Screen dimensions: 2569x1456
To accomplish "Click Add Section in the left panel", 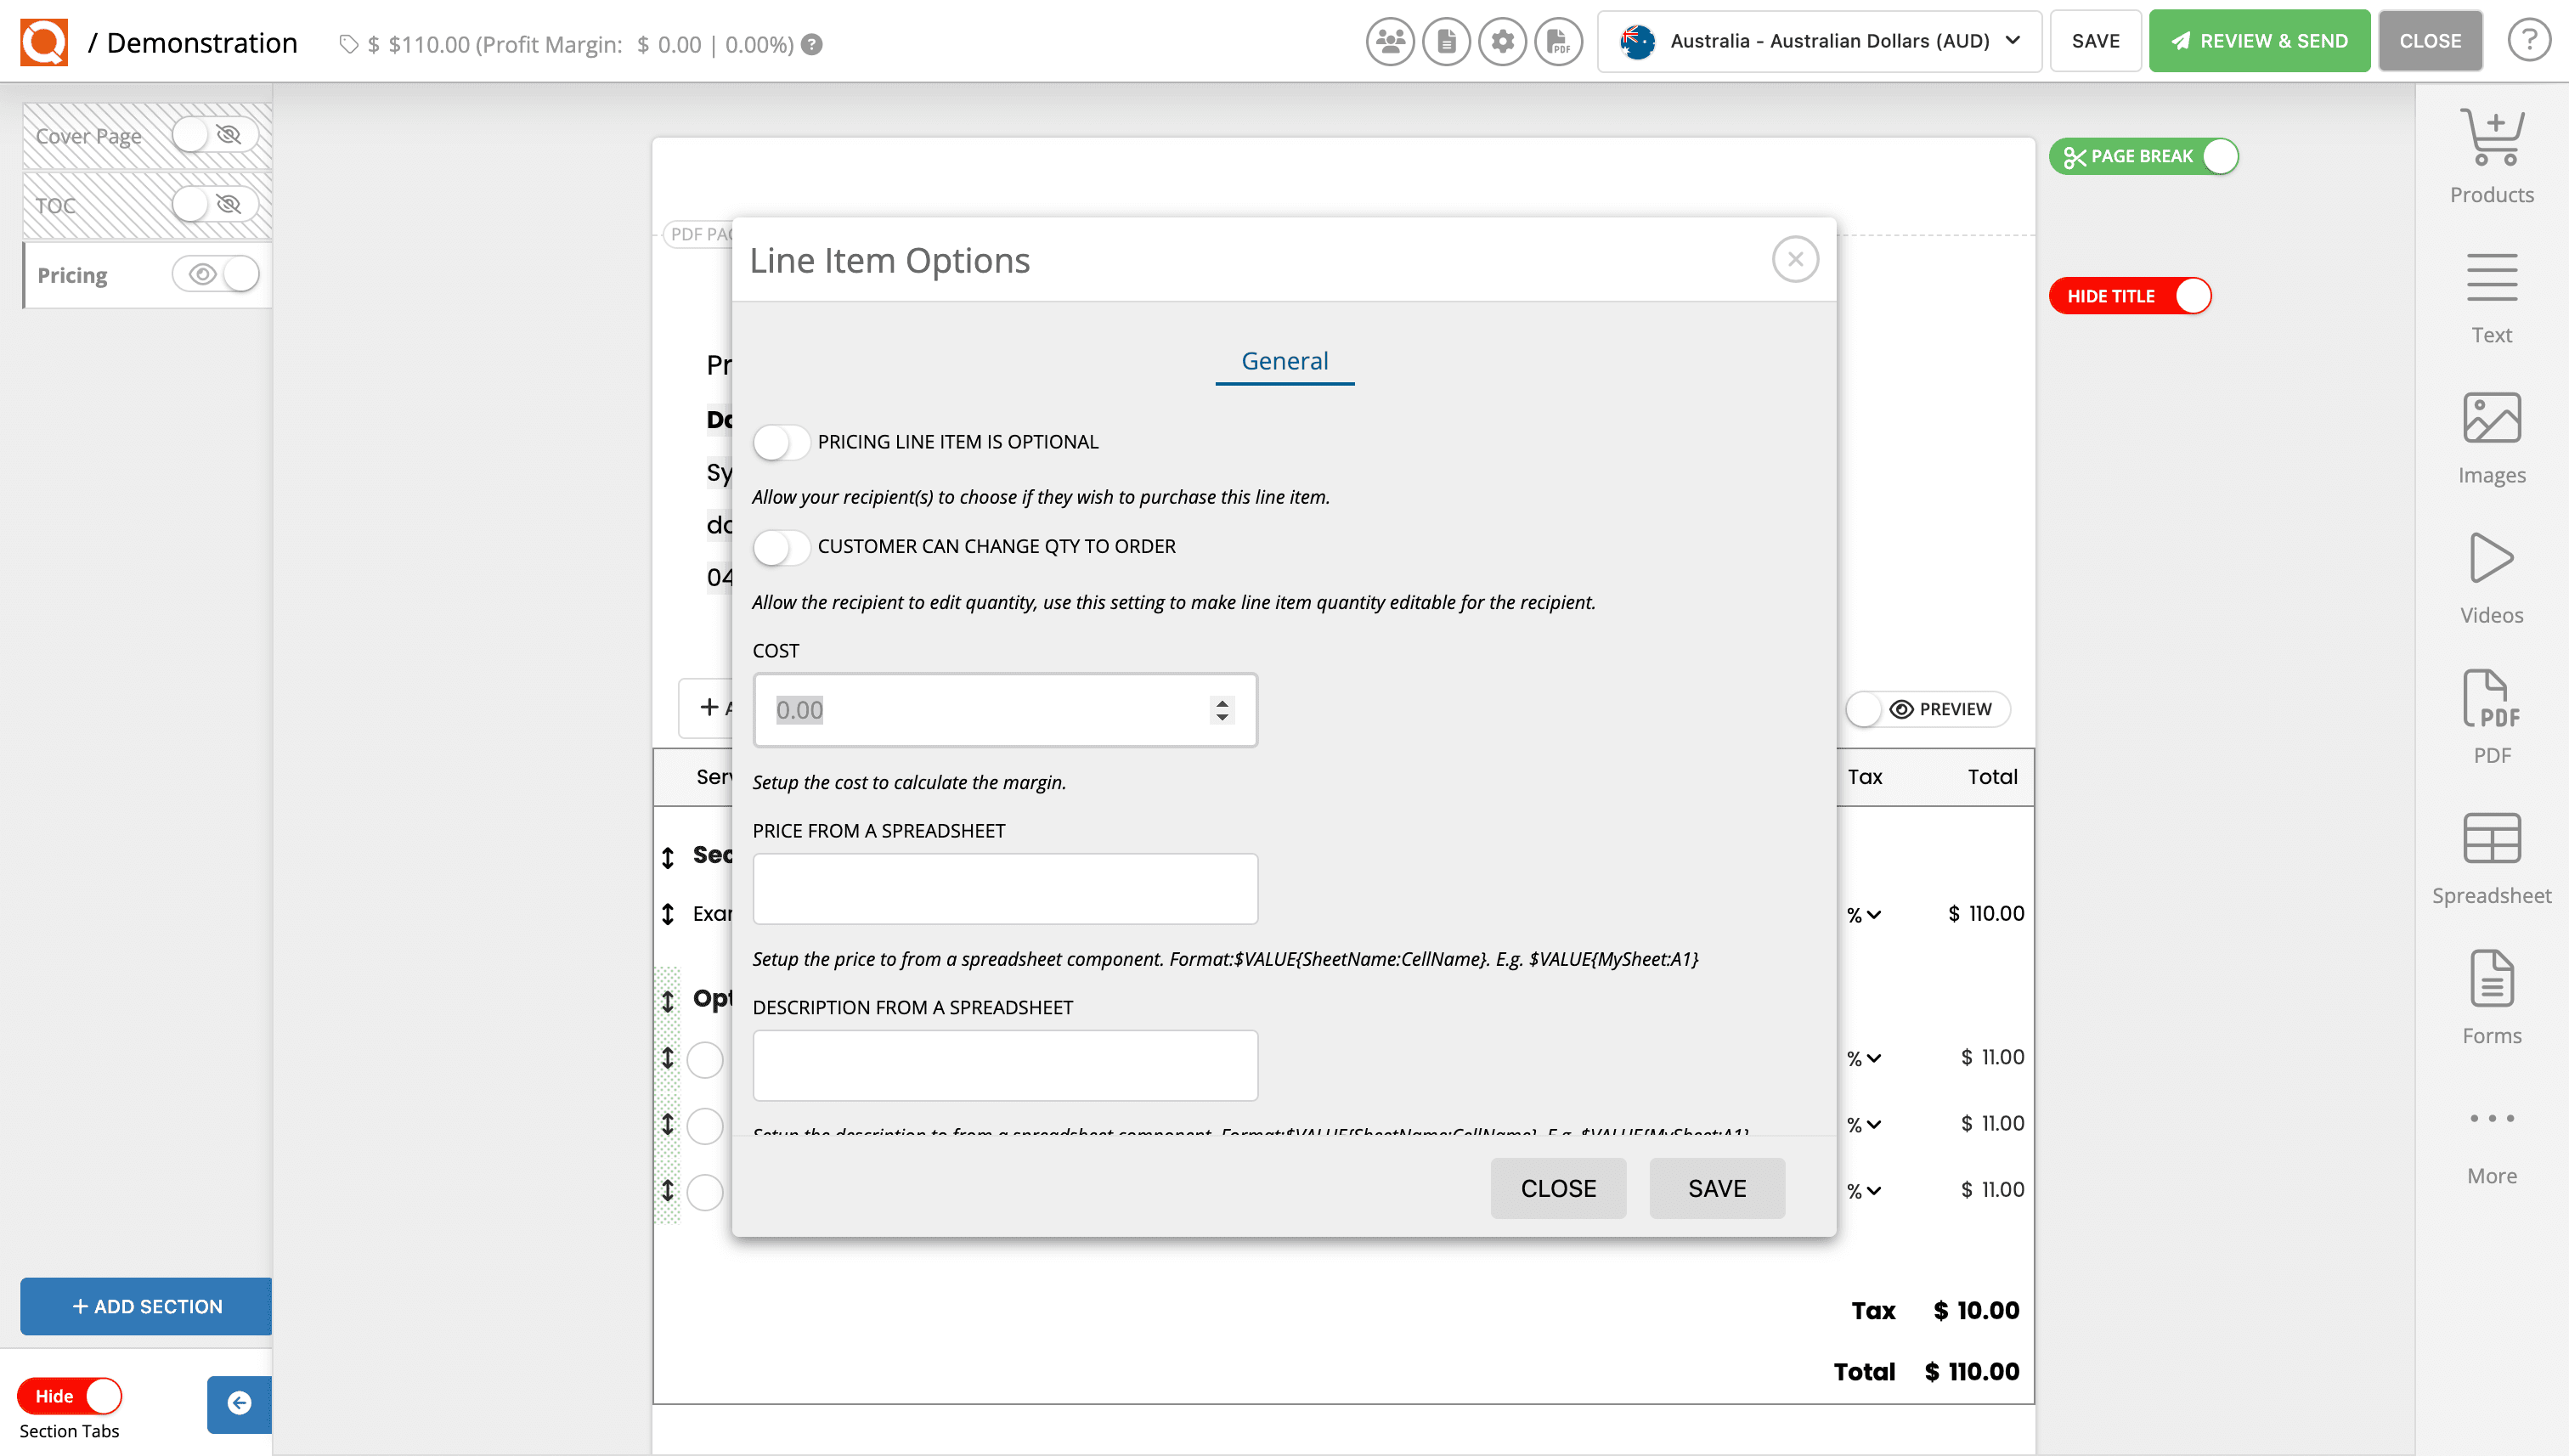I will [x=145, y=1306].
